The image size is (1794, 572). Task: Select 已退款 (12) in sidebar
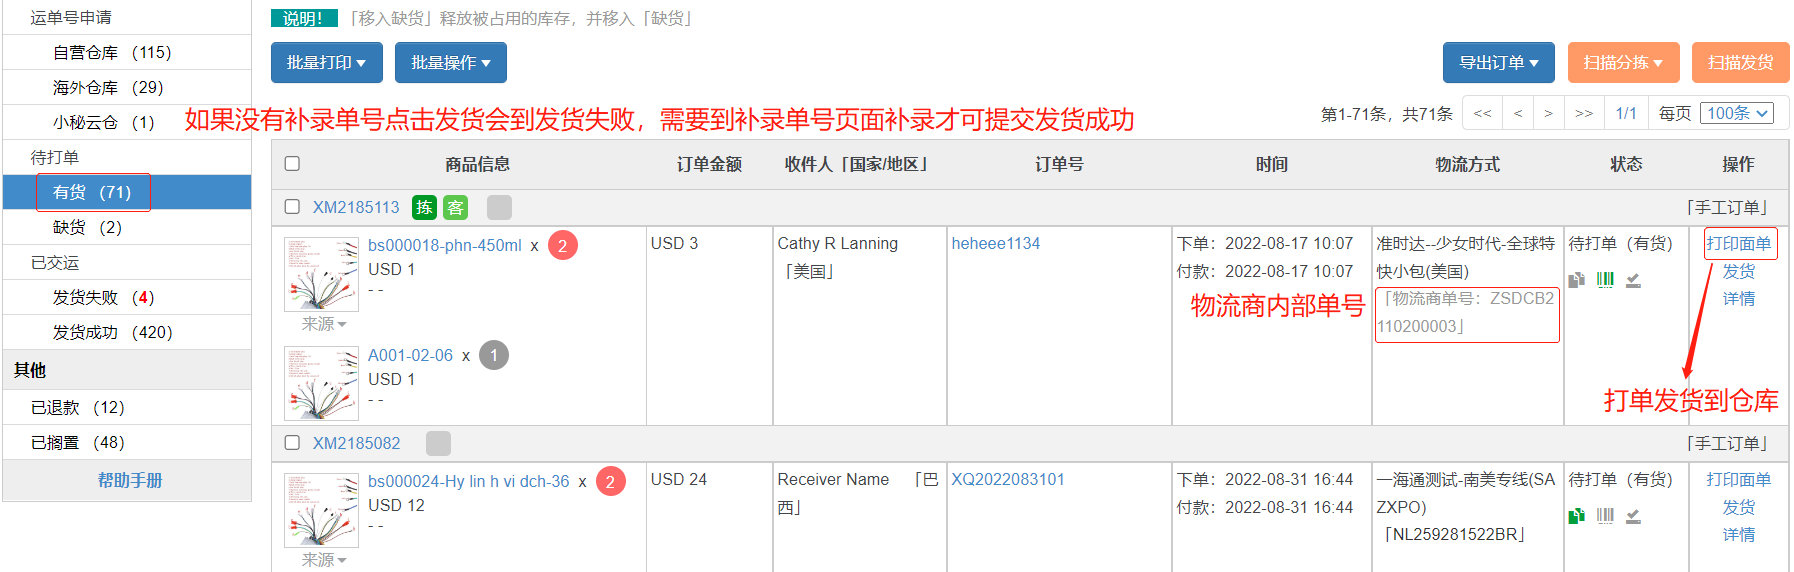(127, 407)
